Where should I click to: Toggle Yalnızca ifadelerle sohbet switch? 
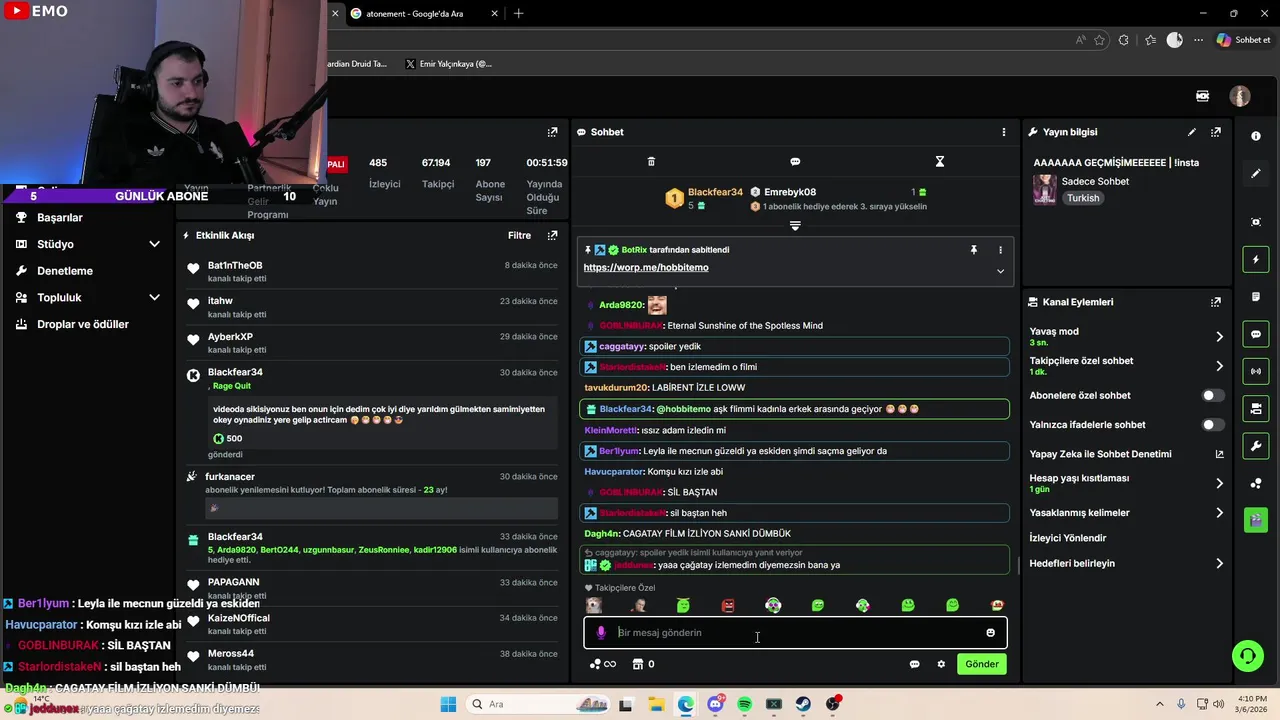tap(1212, 425)
